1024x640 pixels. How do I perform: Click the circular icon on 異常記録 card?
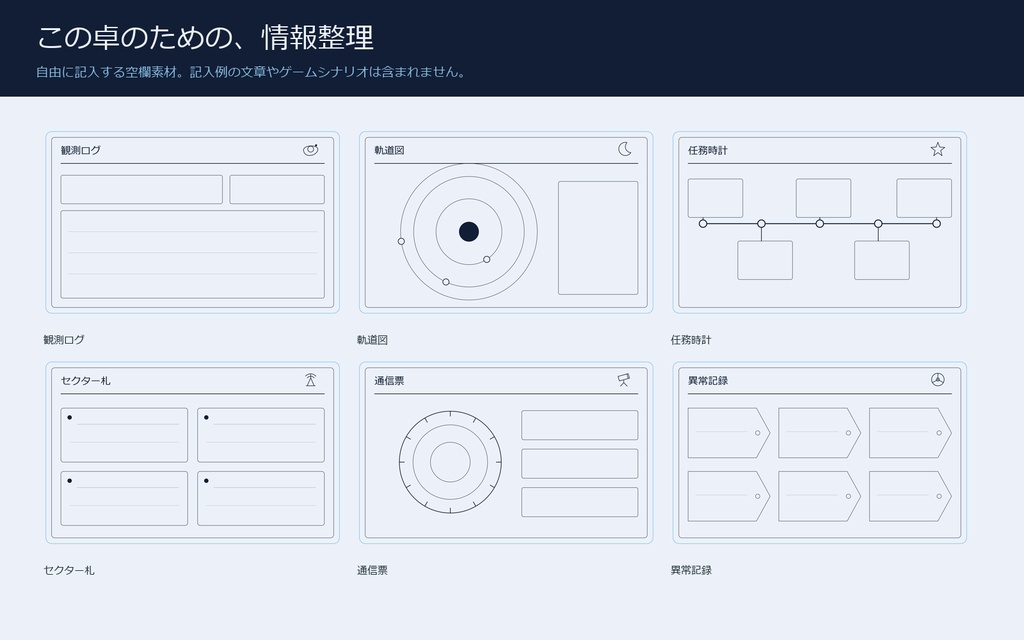point(938,379)
